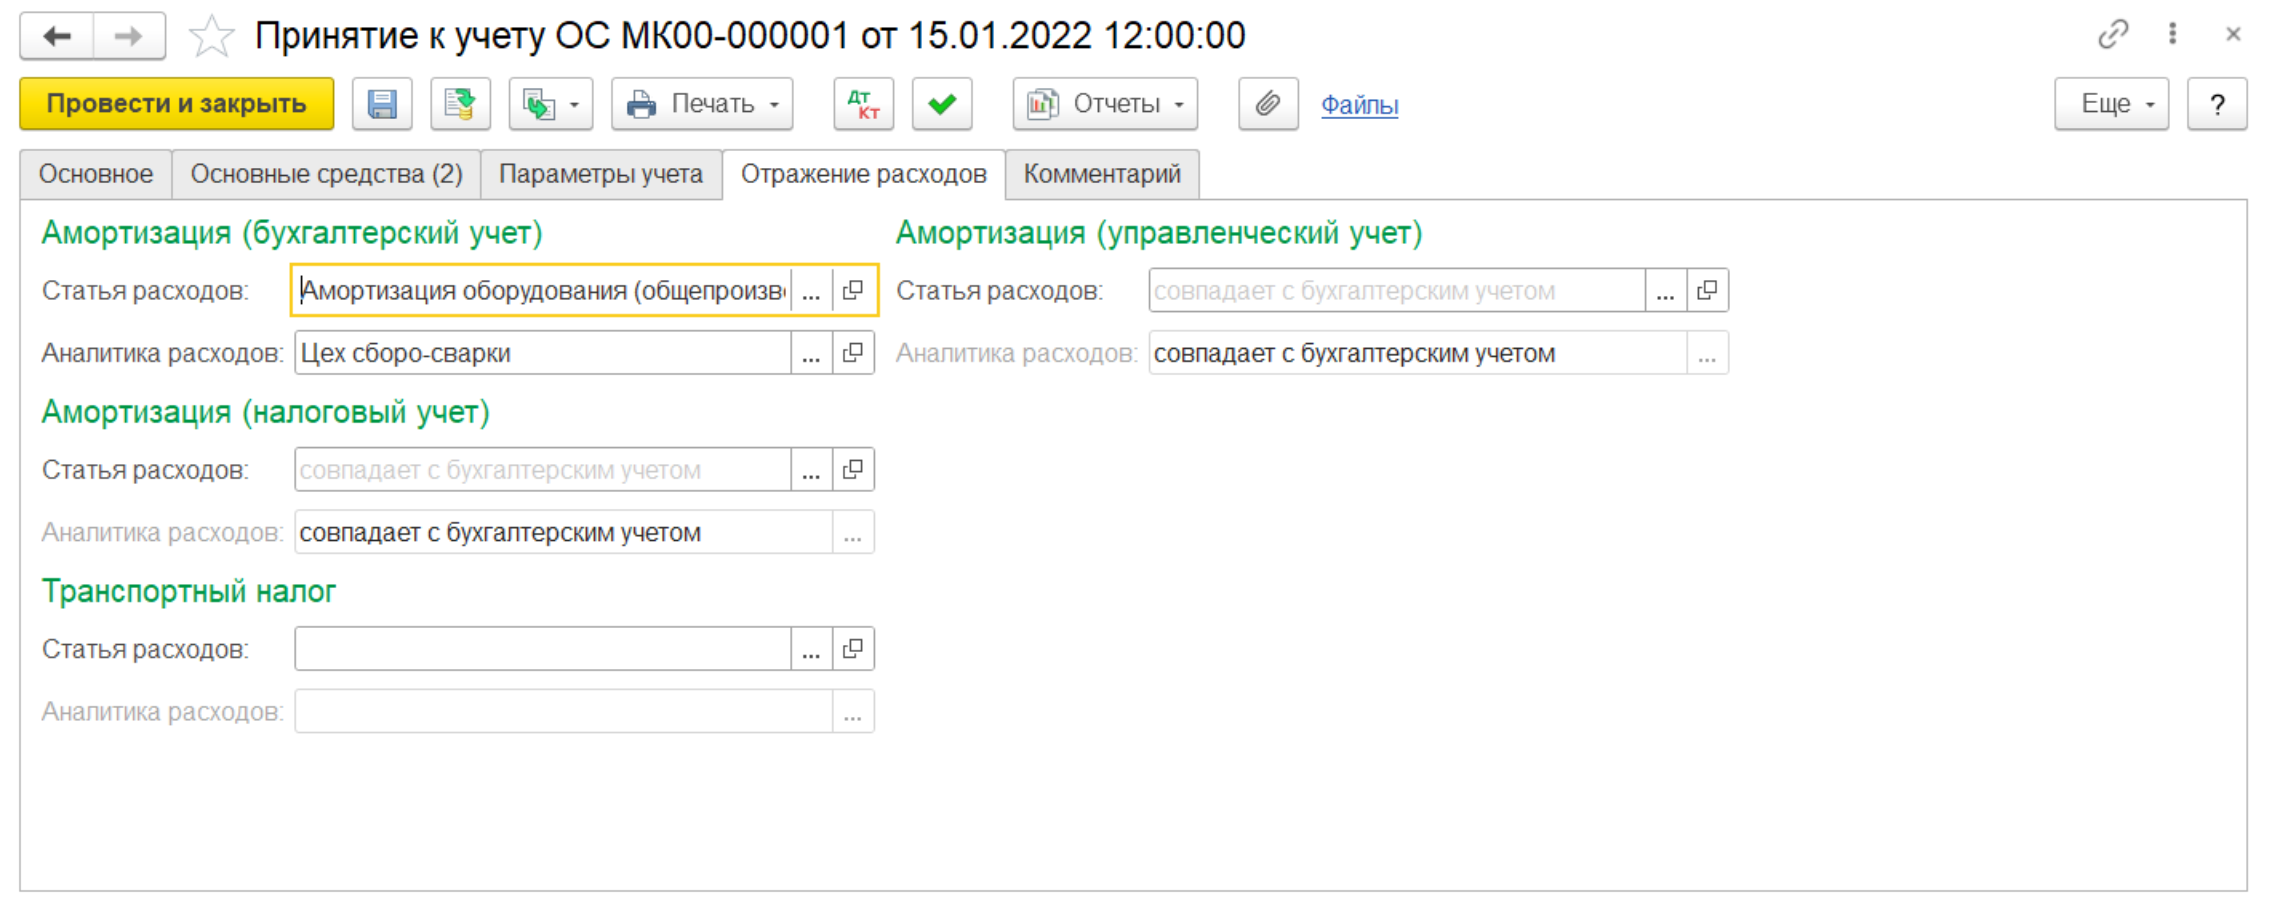Open the help question mark button
Screen dimensions: 2271x910
2216,104
